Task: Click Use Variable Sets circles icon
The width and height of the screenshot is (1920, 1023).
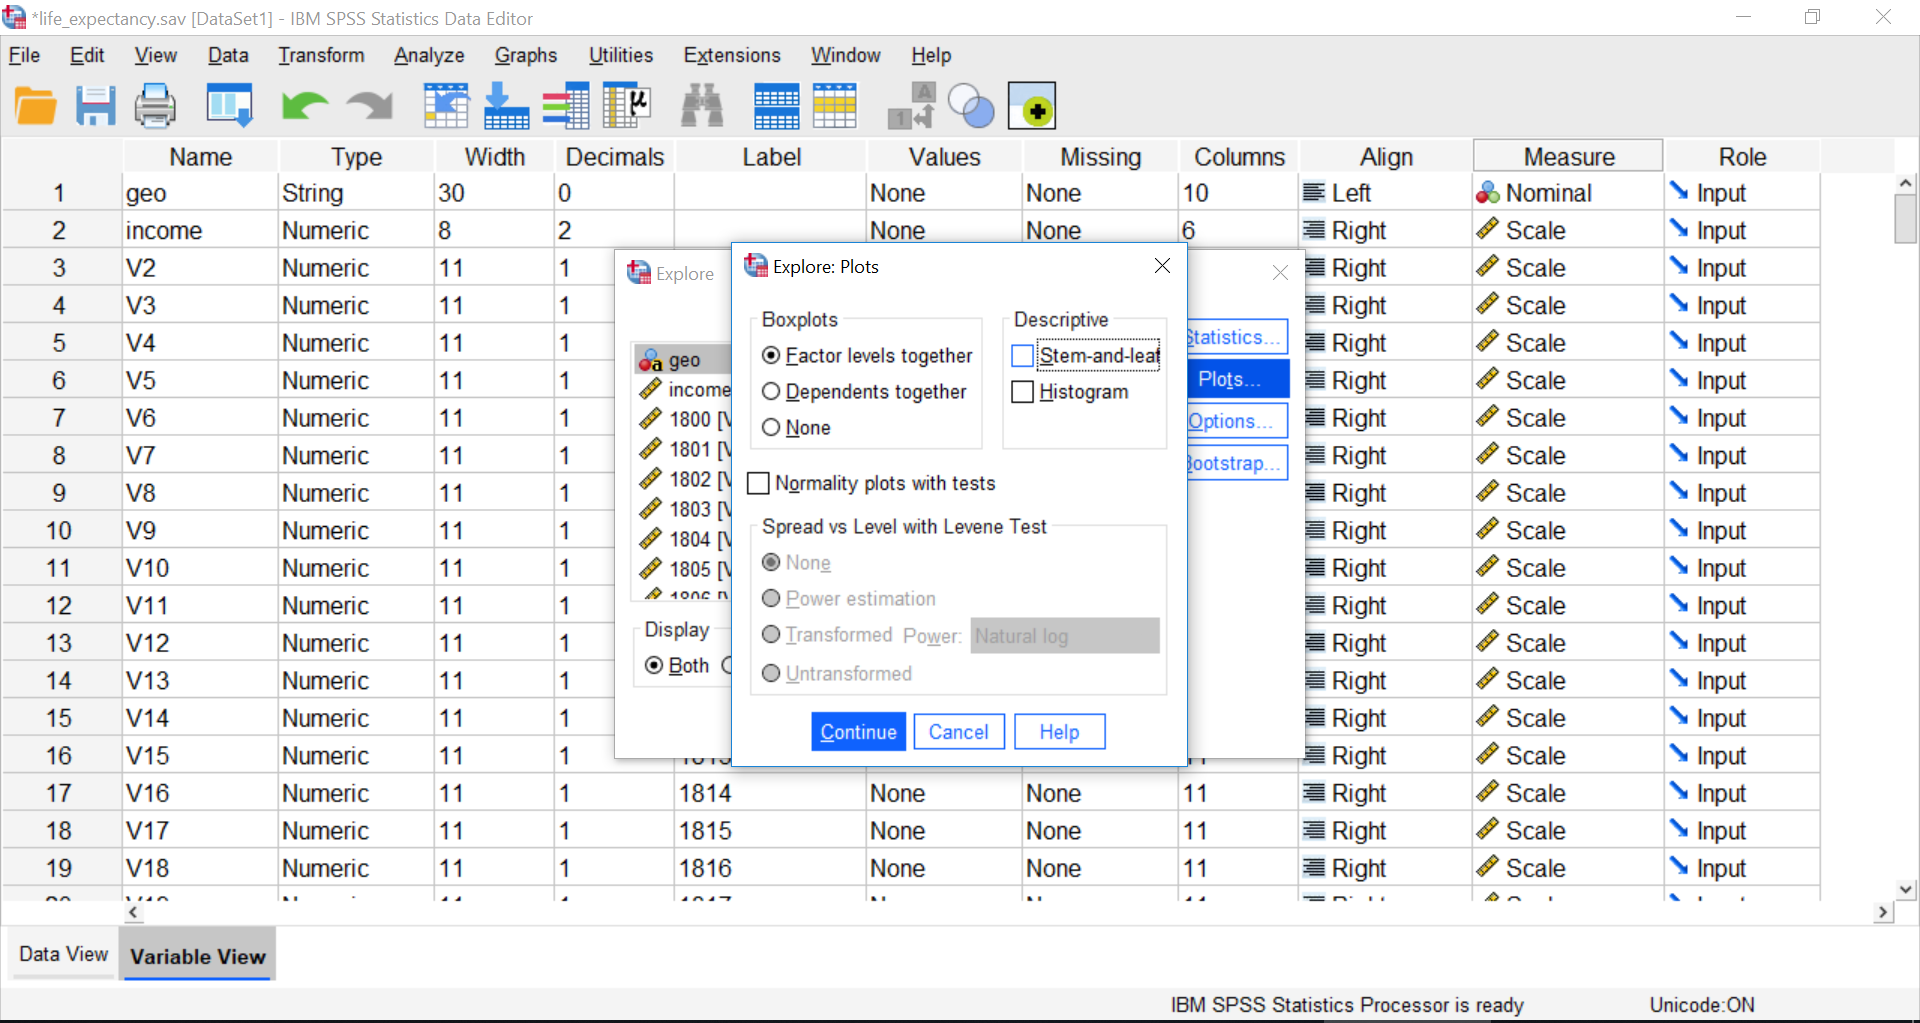Action: pyautogui.click(x=971, y=106)
